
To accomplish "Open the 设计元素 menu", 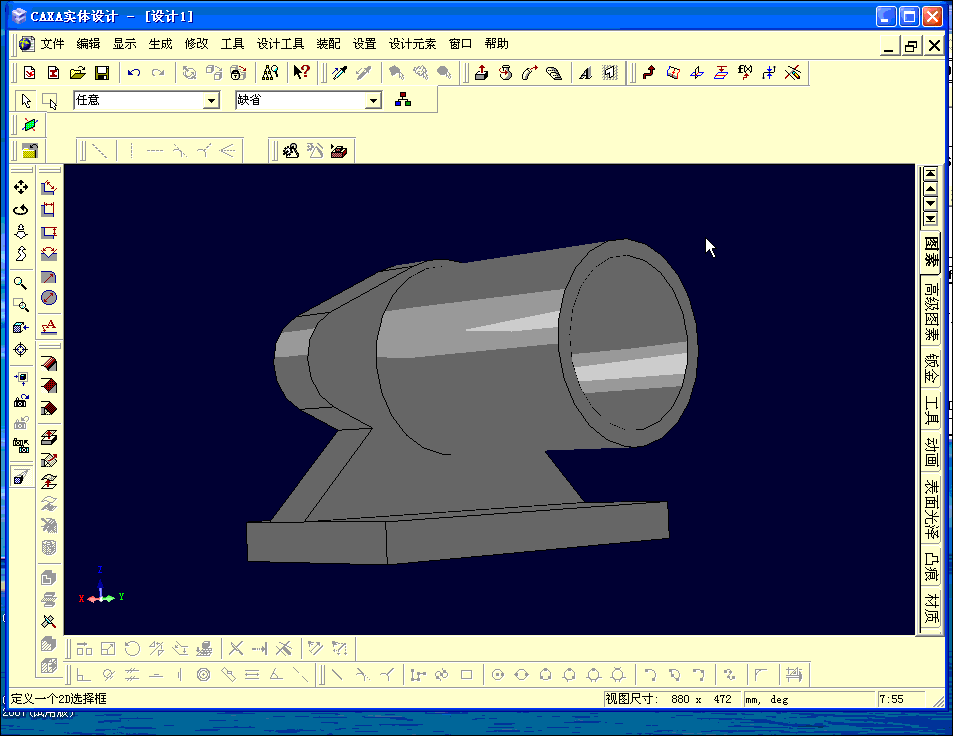I will tap(412, 44).
